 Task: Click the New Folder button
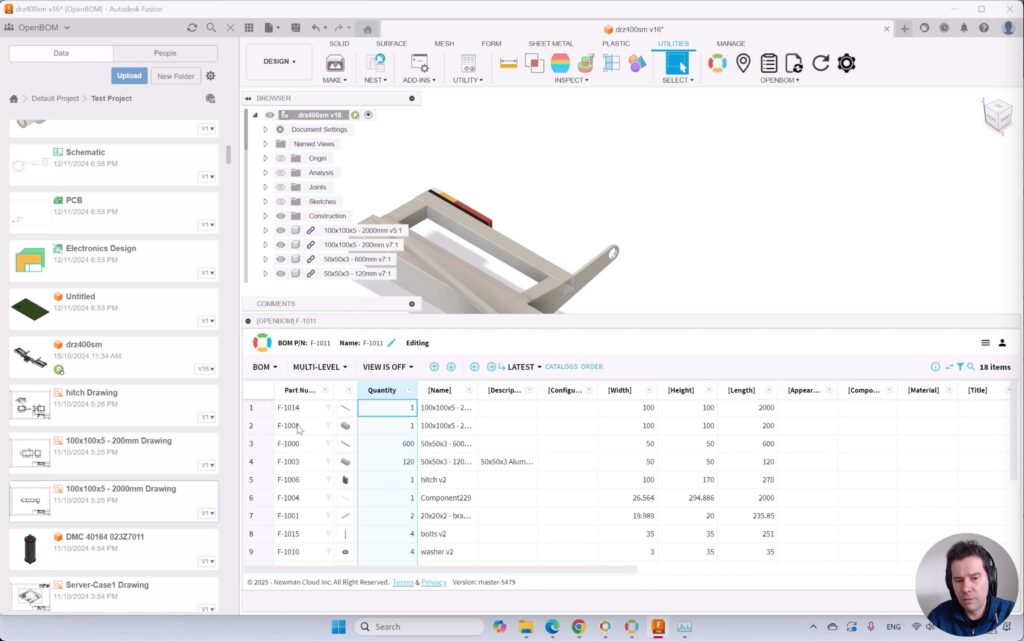176,76
